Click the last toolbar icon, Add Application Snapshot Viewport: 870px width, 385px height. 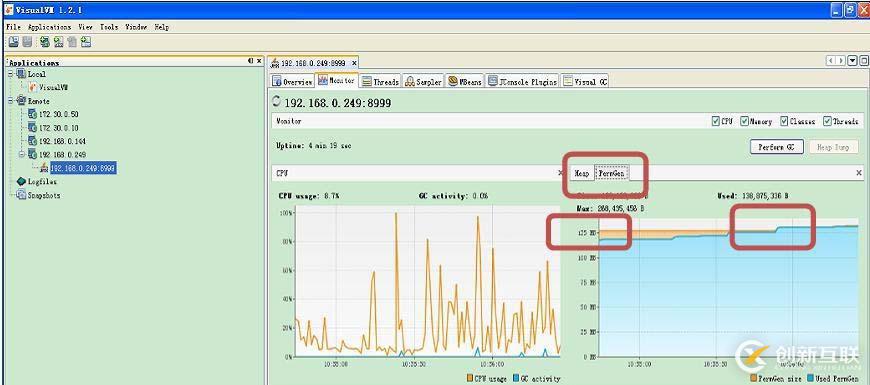(x=85, y=42)
